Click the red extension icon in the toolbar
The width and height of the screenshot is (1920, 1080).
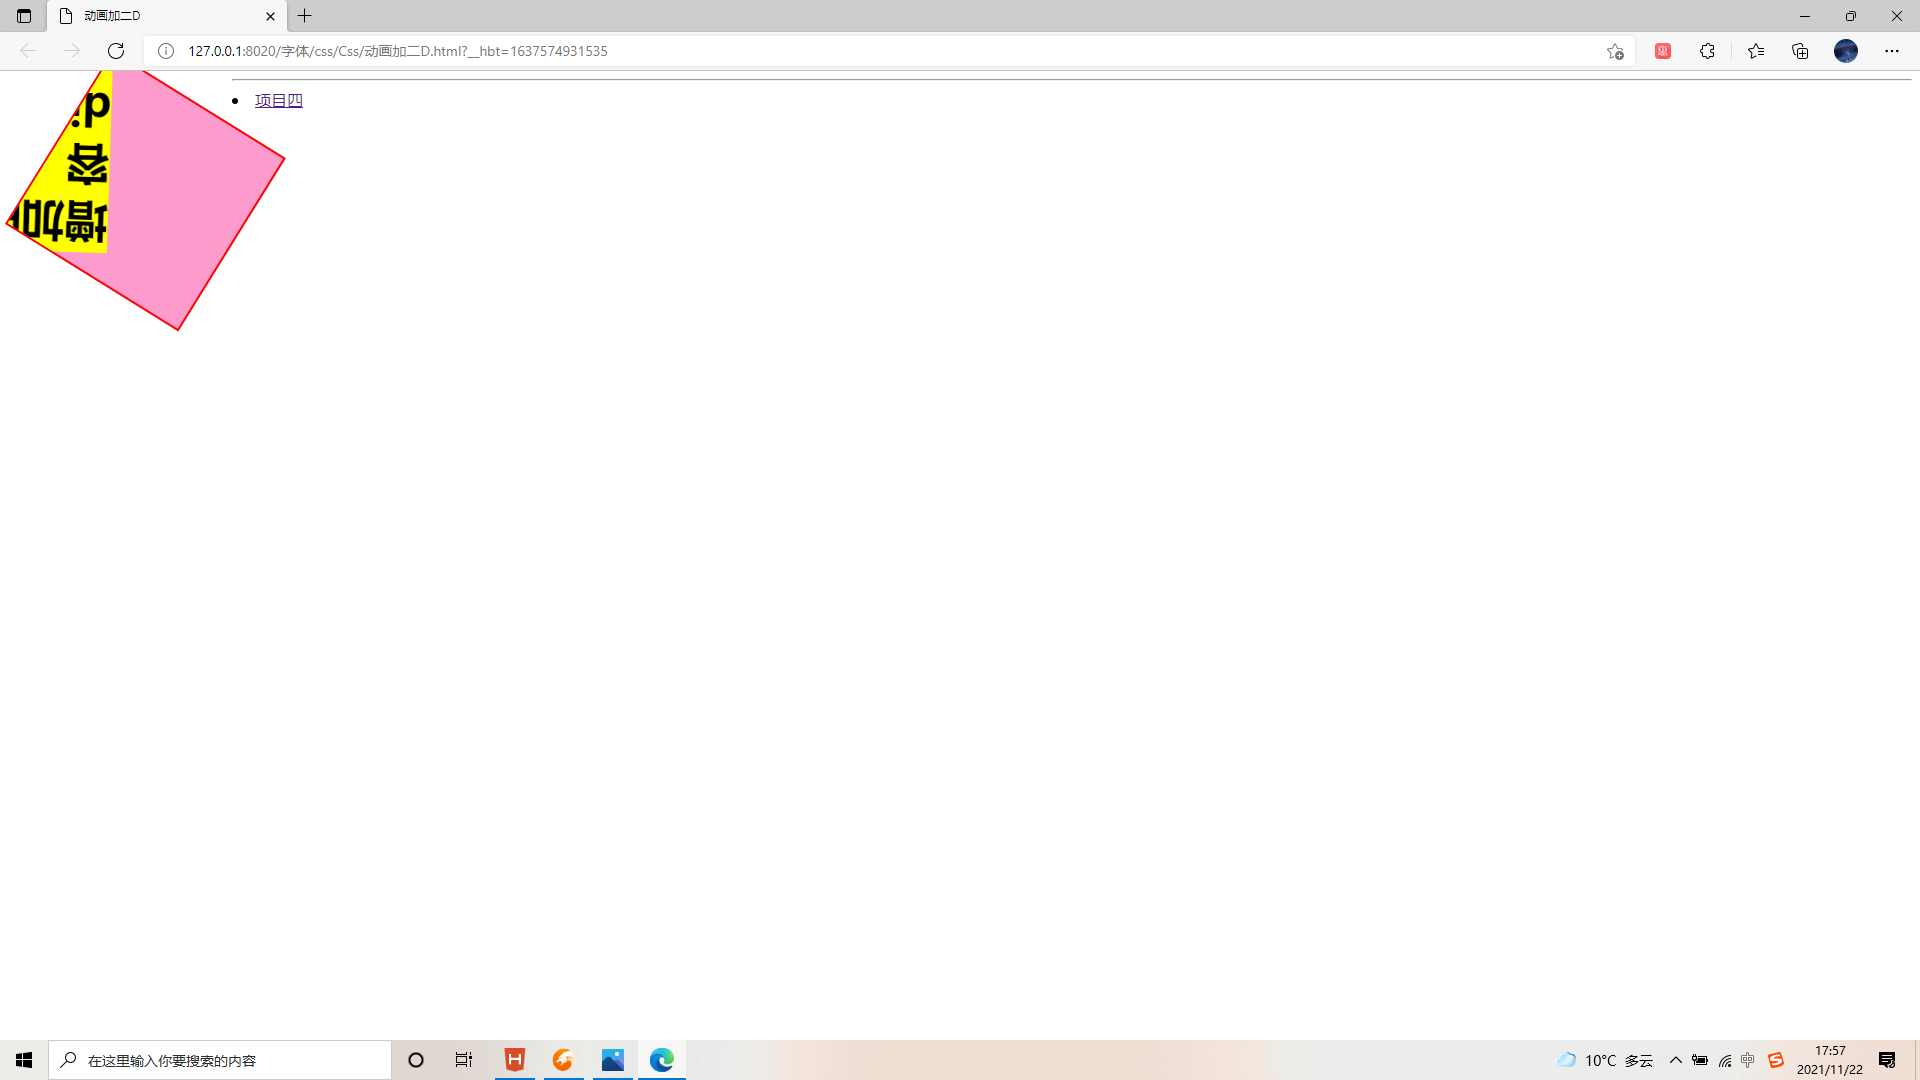(1663, 51)
